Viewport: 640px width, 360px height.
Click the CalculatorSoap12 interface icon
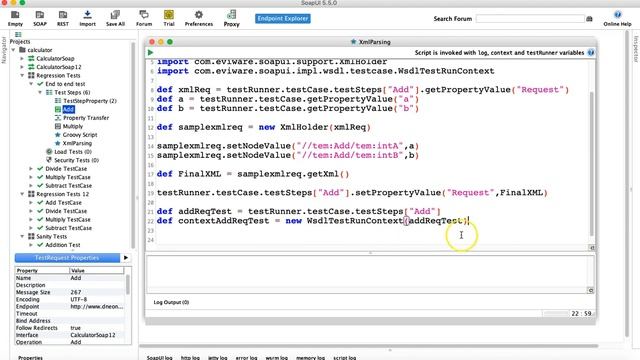coord(31,67)
